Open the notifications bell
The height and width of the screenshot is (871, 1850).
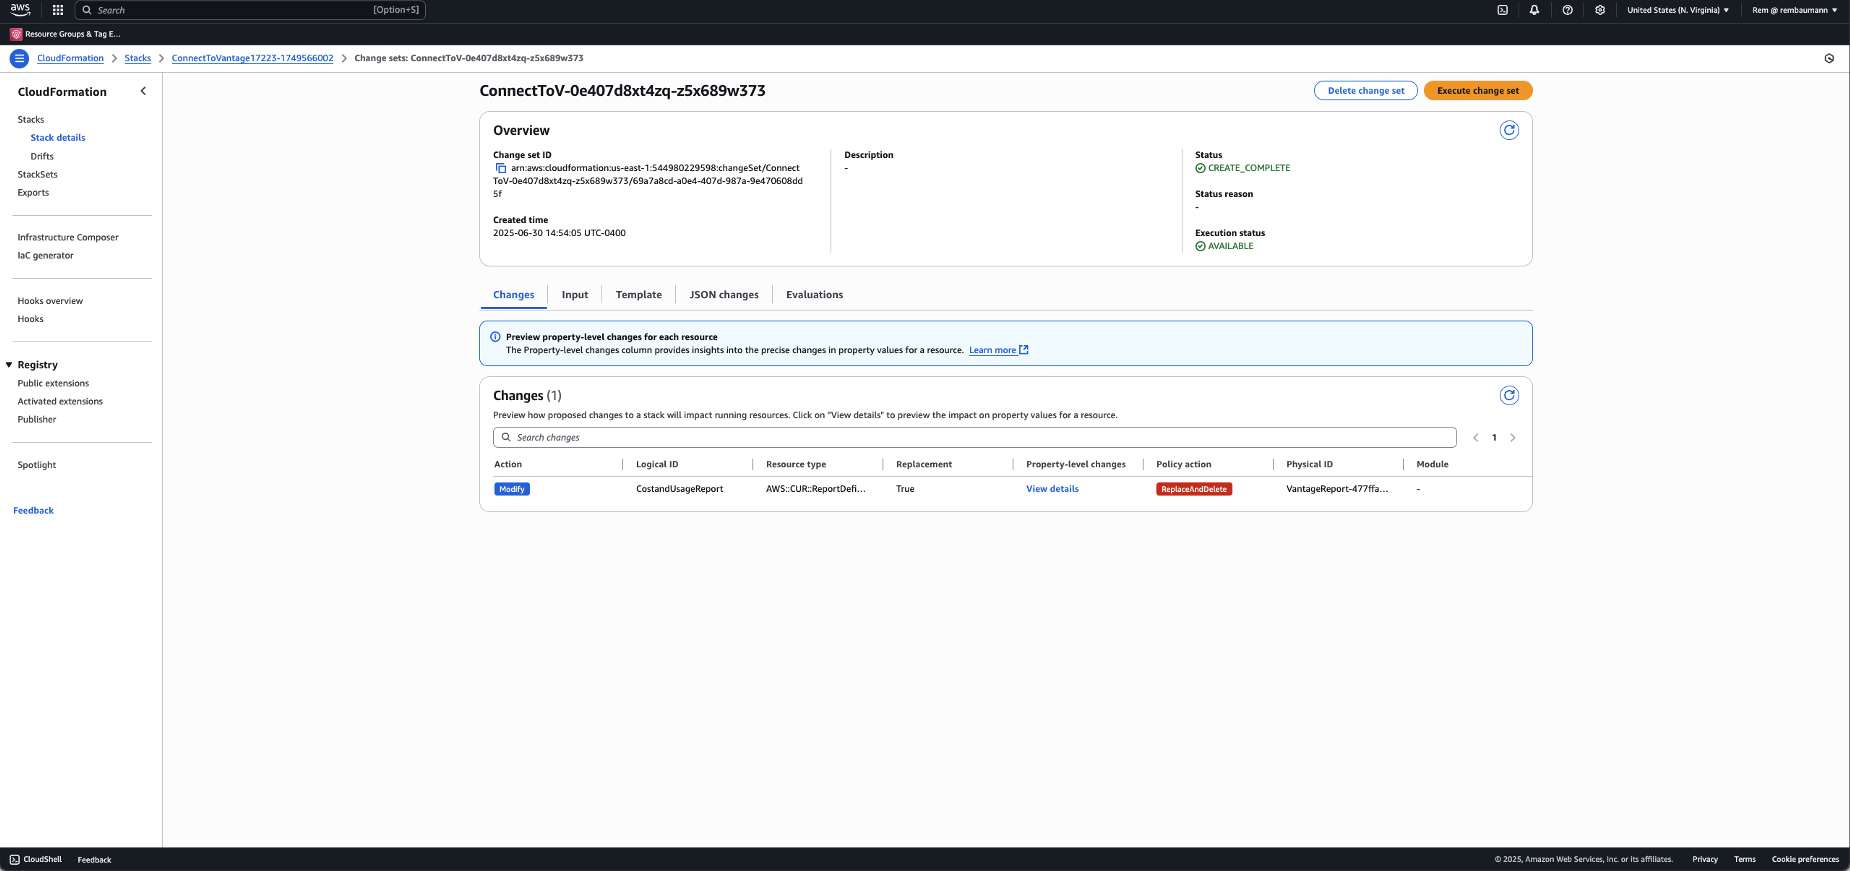click(1534, 10)
